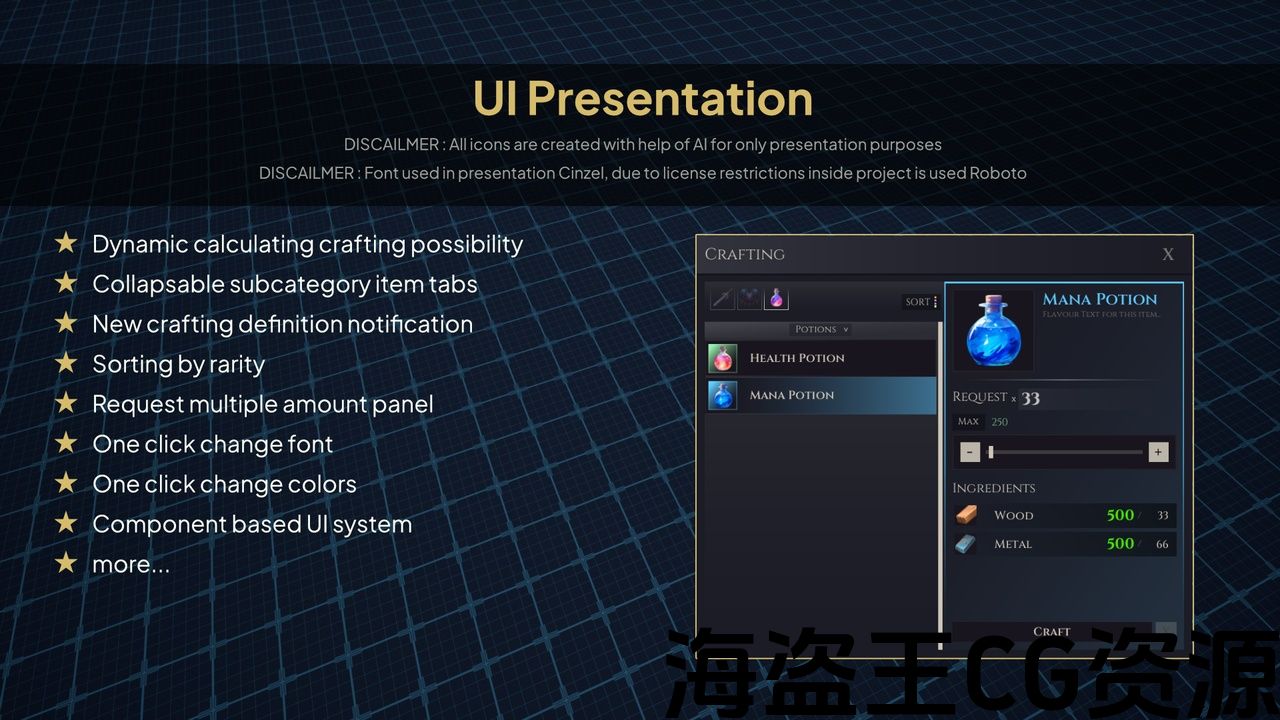1280x720 pixels.
Task: Click the Wood ingredient plank icon
Action: (x=966, y=515)
